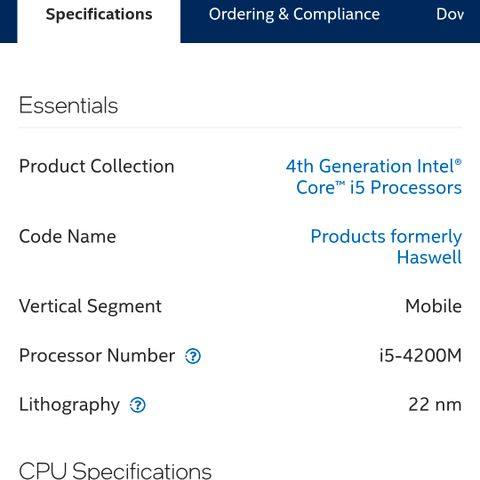480x480 pixels.
Task: Select the Vertical Segment label text
Action: click(x=90, y=307)
